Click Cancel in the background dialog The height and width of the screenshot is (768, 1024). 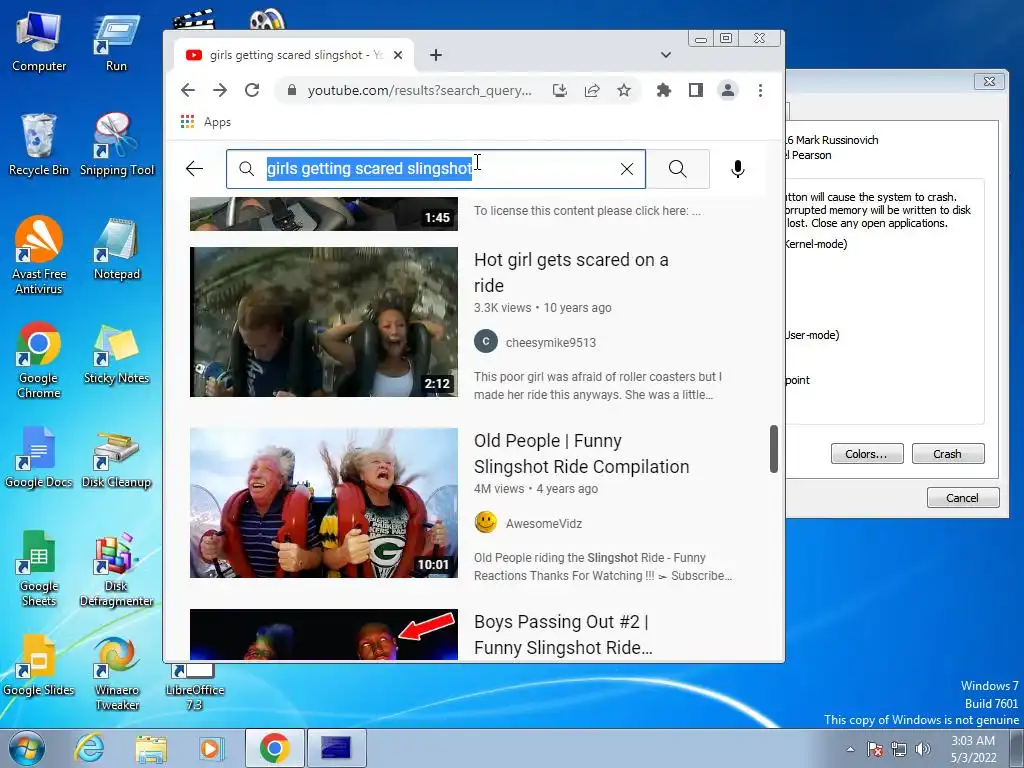(x=963, y=498)
